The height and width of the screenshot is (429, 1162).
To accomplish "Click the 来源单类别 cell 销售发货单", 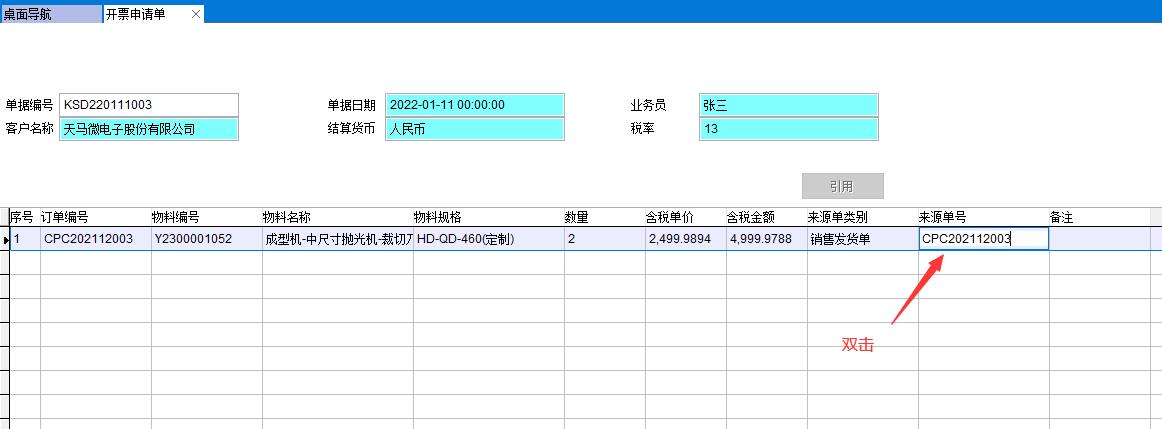I will click(x=862, y=239).
